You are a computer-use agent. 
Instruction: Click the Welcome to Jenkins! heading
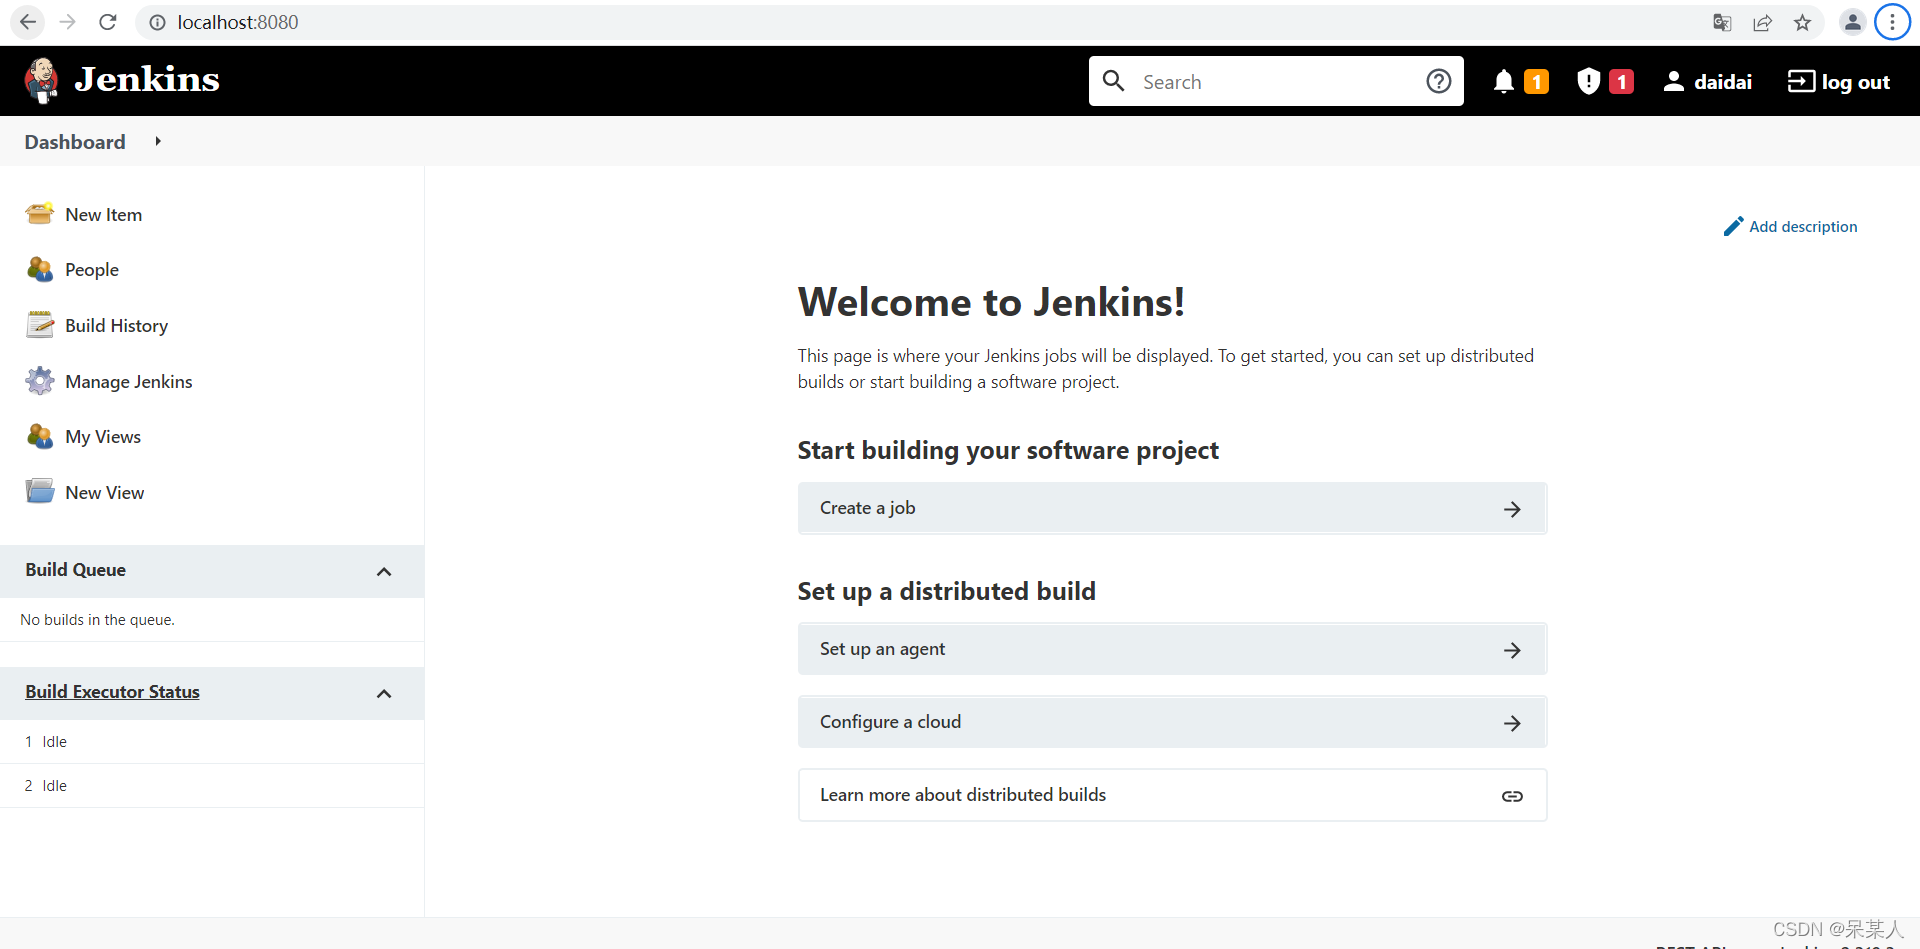pos(991,302)
